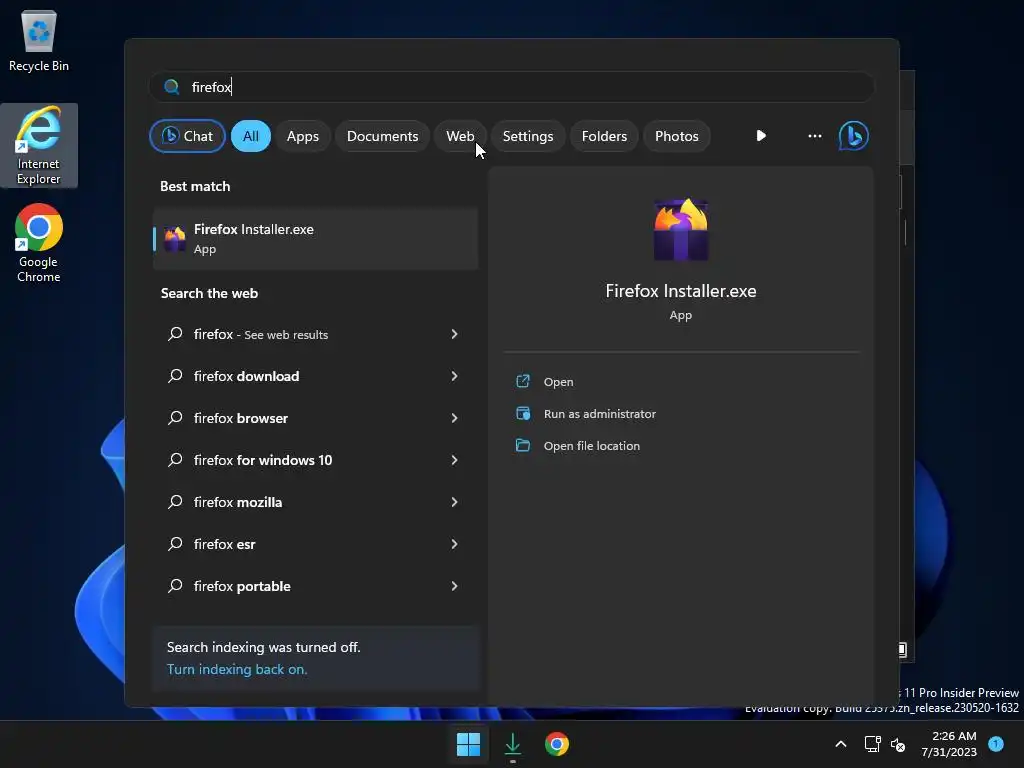Click the Run as administrator shield icon
Screen dimensions: 1024x768
click(x=523, y=413)
